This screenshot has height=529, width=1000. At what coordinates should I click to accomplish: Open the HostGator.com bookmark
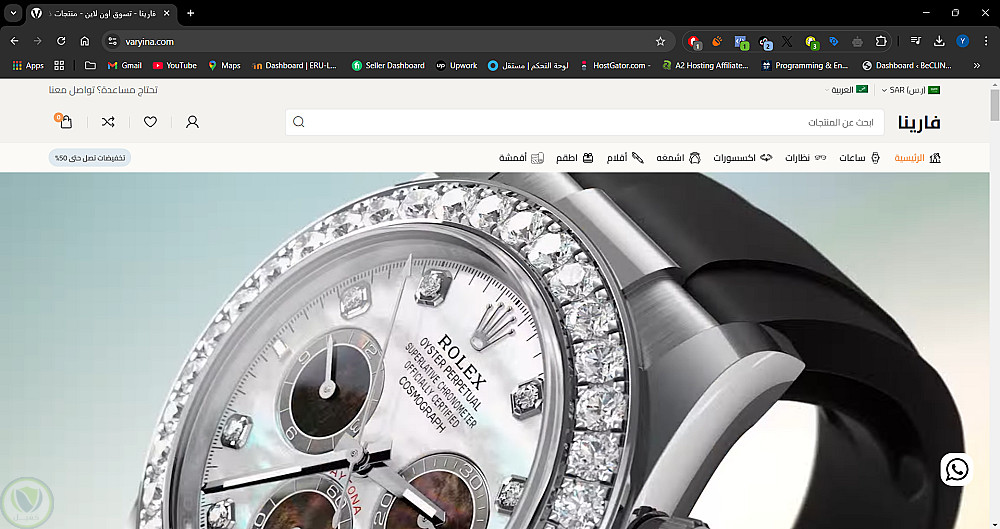point(615,65)
